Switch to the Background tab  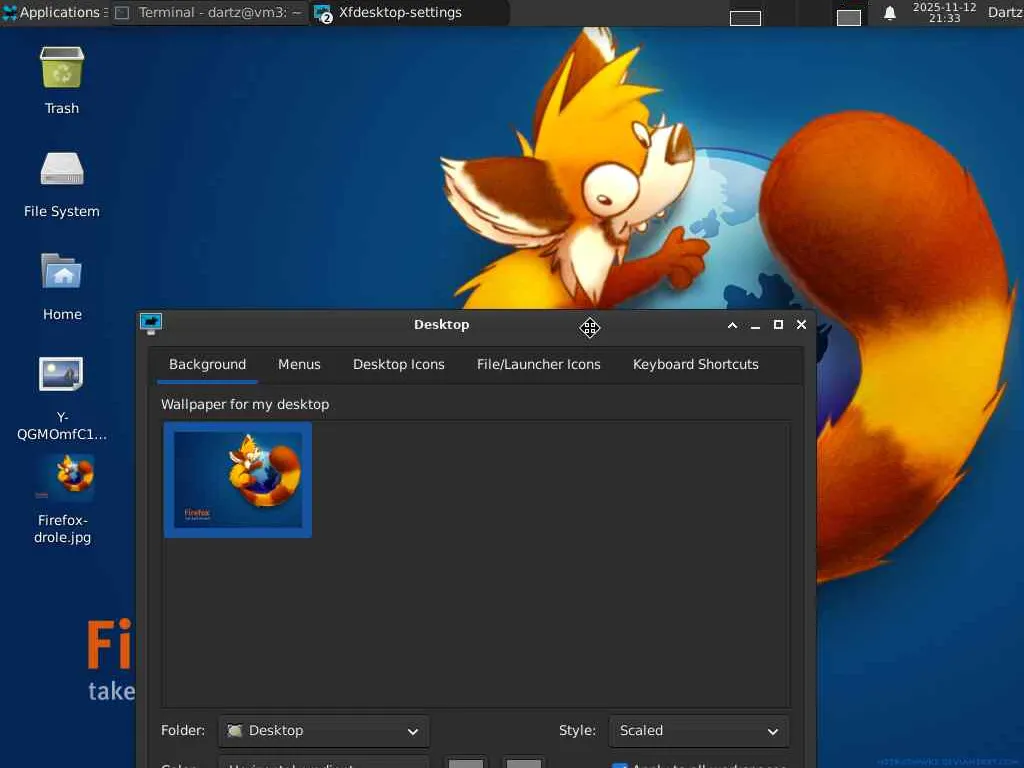click(x=208, y=364)
